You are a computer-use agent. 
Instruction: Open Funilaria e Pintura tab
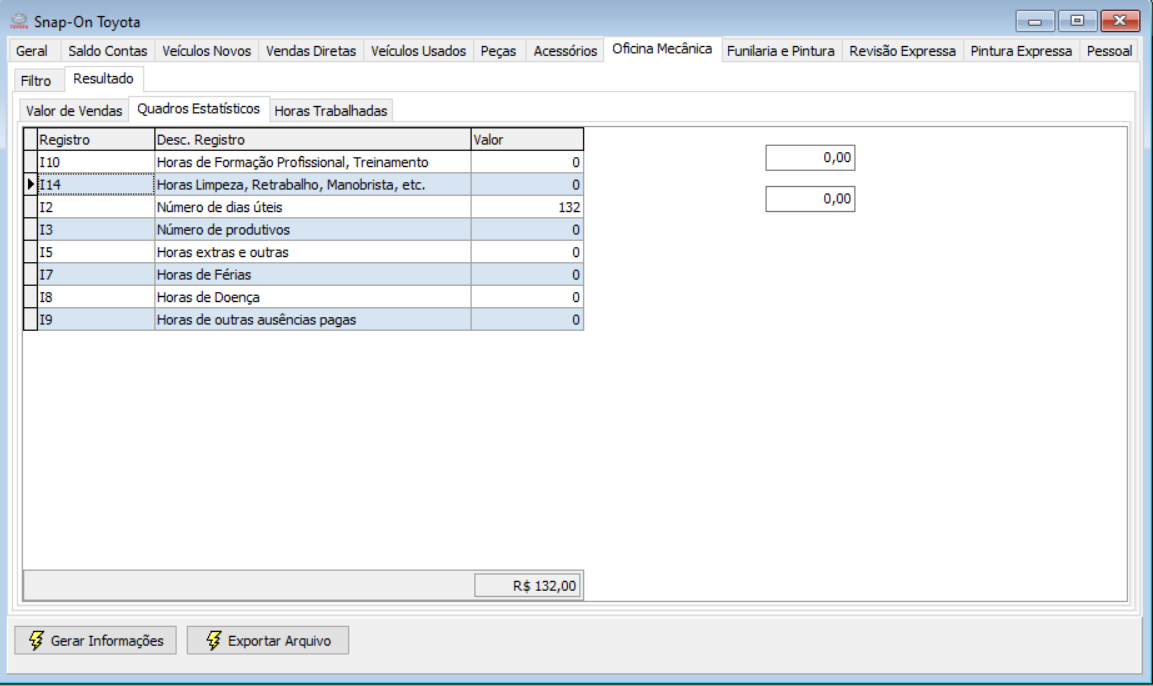pos(780,51)
